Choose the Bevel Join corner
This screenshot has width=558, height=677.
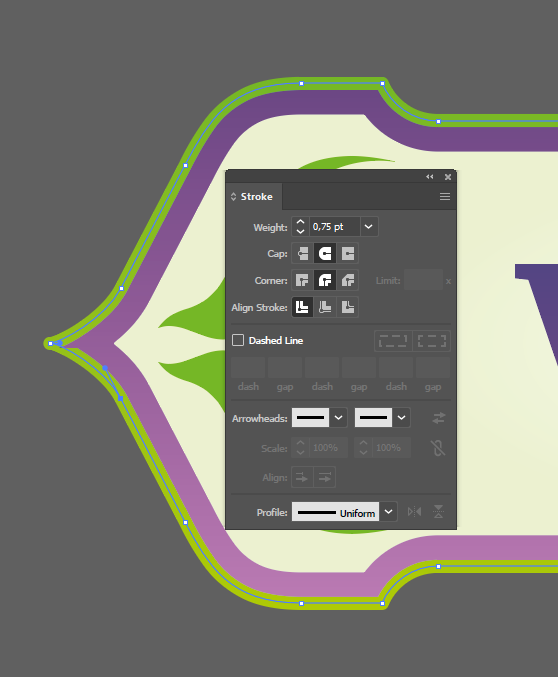348,281
